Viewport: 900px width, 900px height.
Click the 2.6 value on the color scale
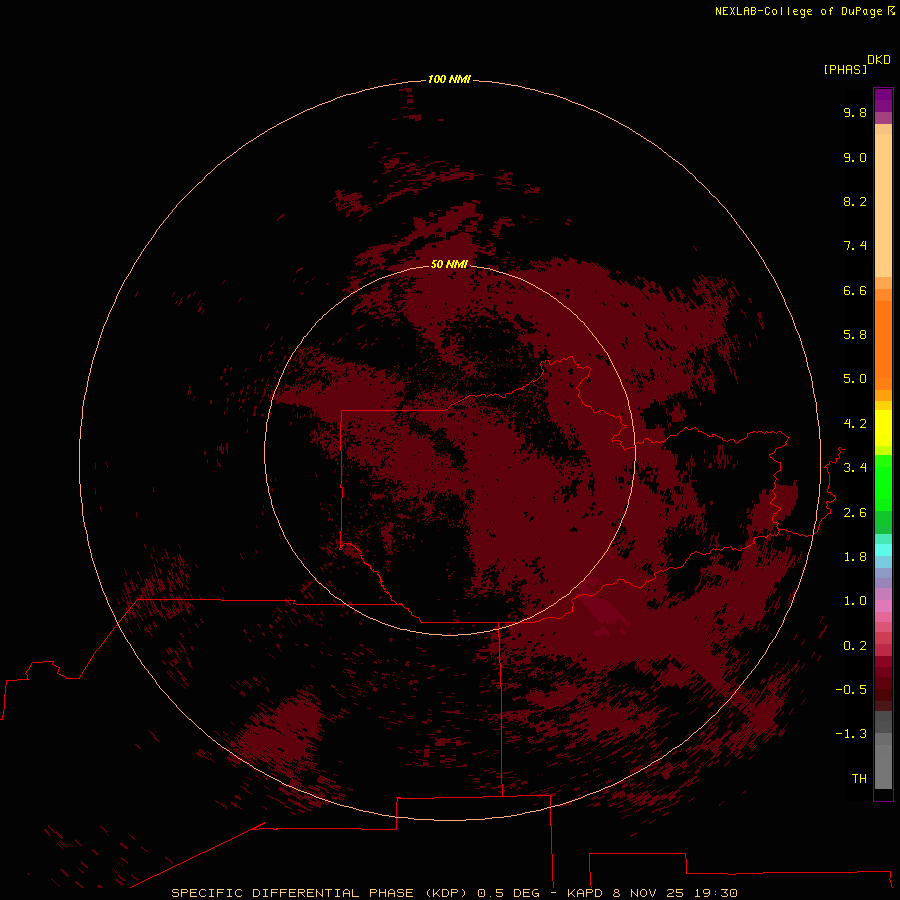(x=855, y=513)
